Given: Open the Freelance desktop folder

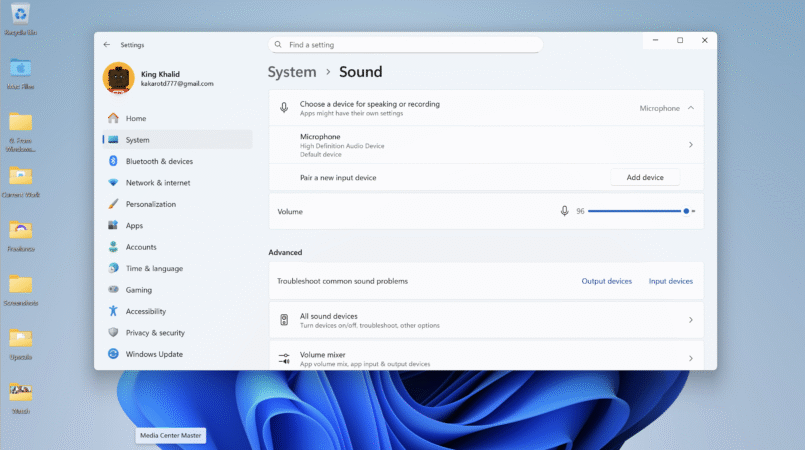Looking at the screenshot, I should (x=21, y=236).
